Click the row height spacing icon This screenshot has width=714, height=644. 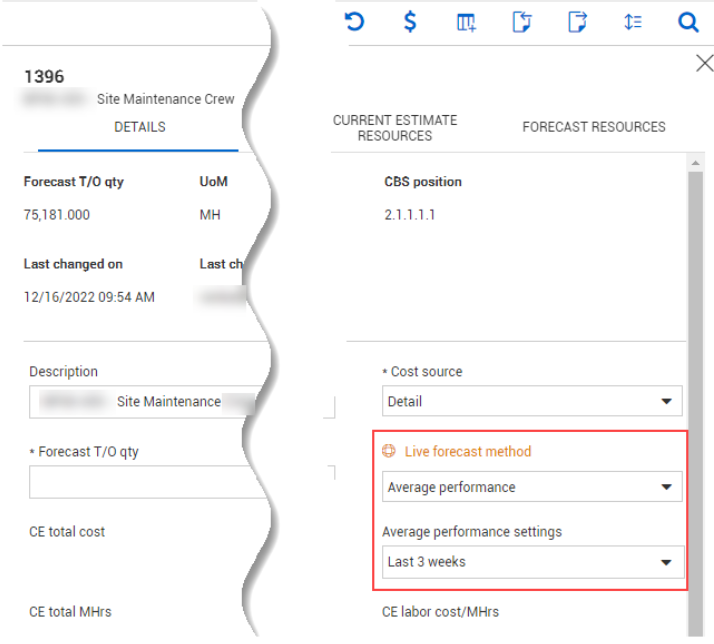(x=632, y=22)
